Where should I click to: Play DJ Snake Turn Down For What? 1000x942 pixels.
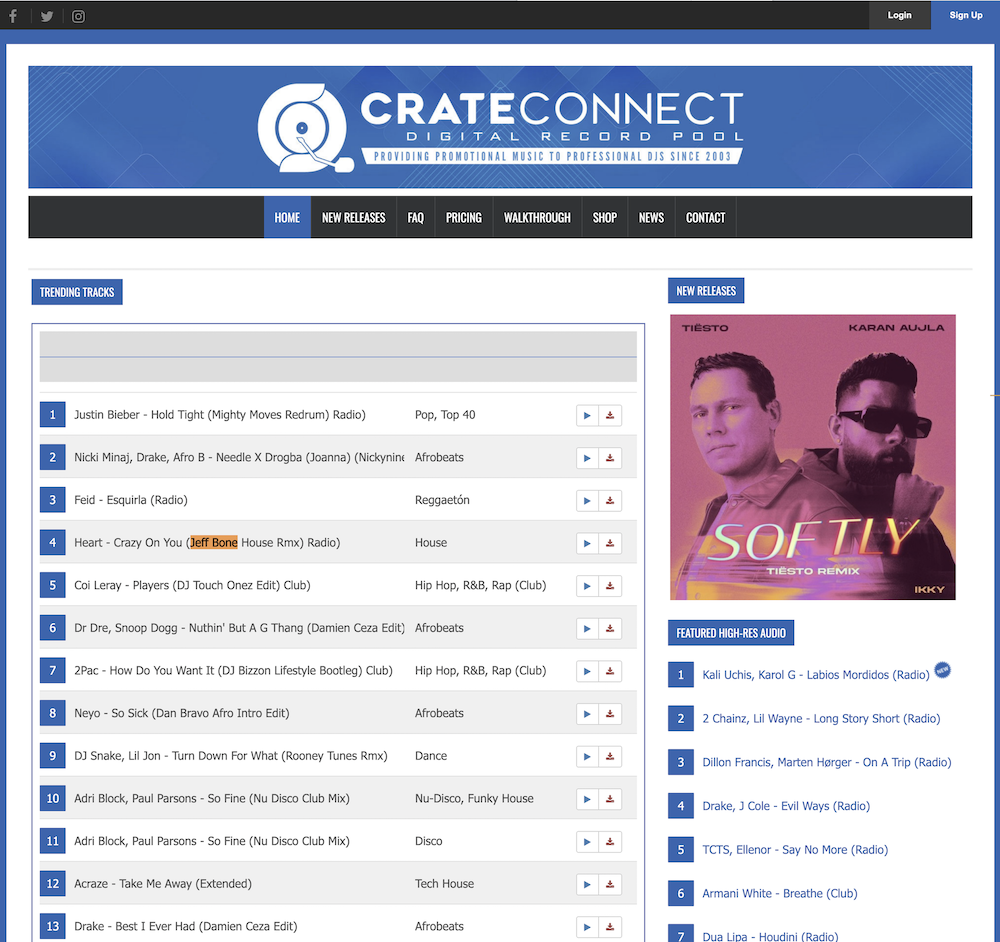587,756
